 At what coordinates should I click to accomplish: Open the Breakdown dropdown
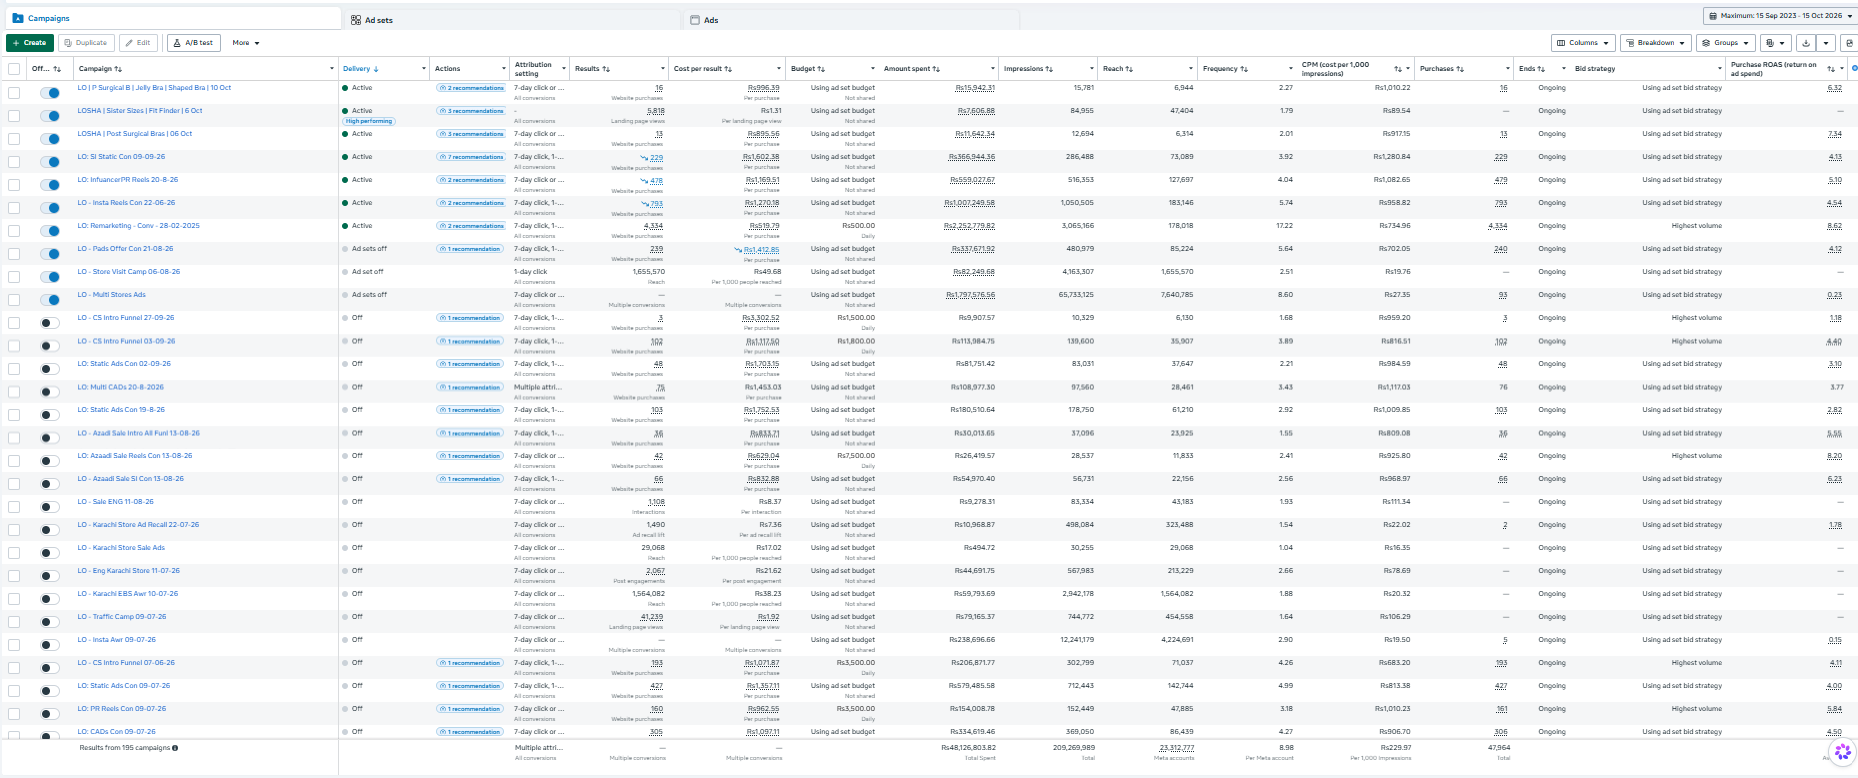click(1656, 43)
